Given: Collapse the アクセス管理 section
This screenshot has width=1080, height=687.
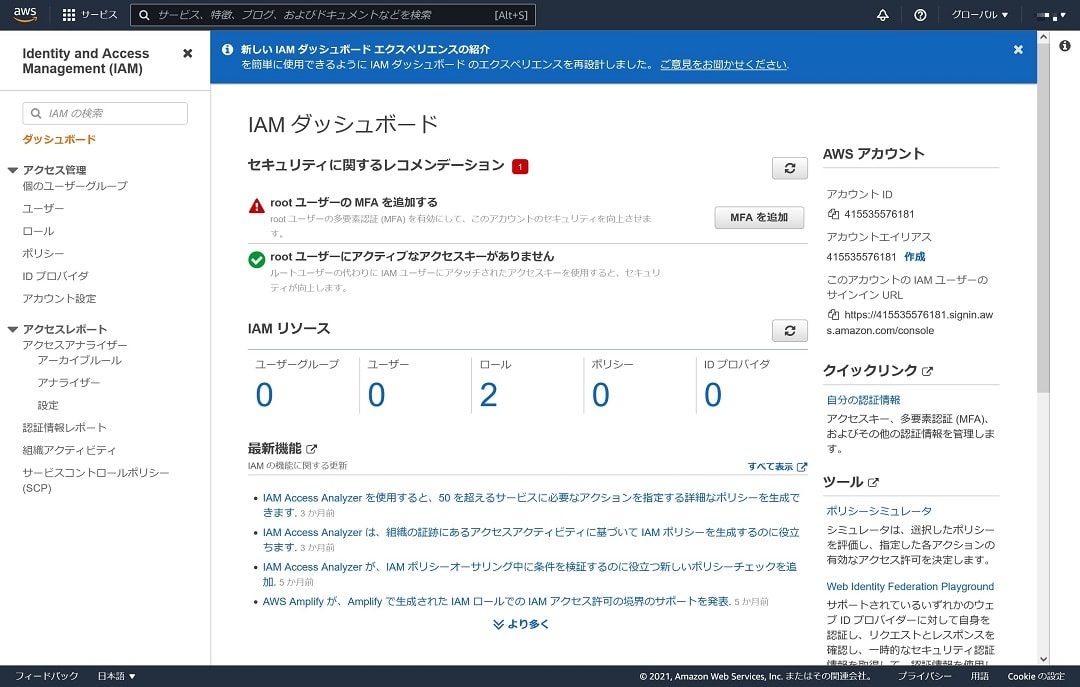Looking at the screenshot, I should click(12, 170).
